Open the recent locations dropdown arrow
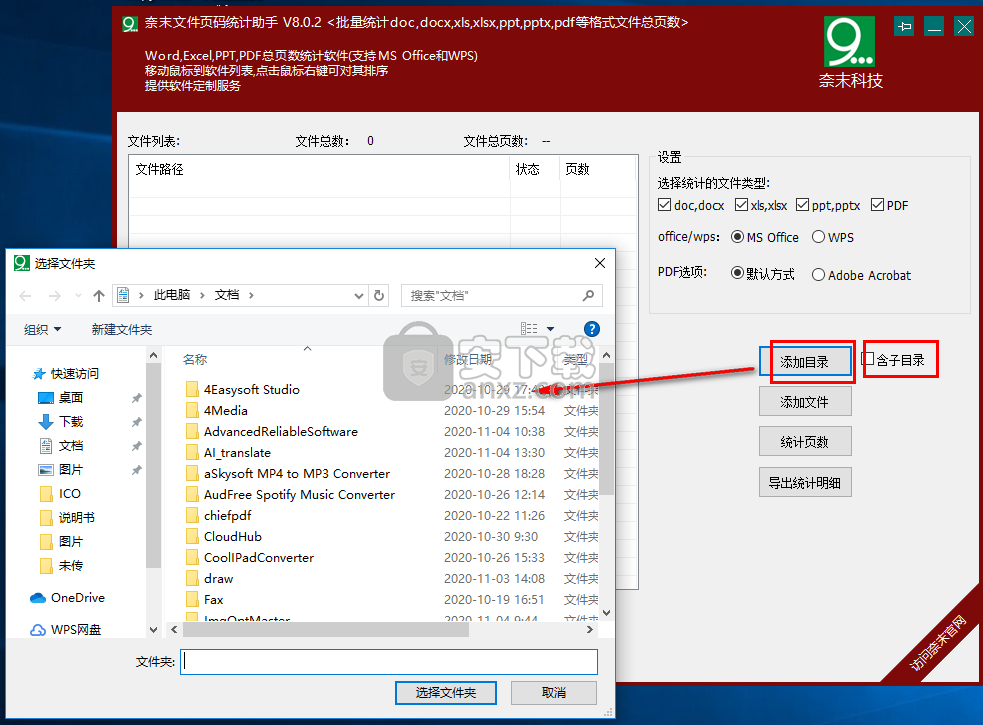The width and height of the screenshot is (983, 725). click(x=78, y=295)
